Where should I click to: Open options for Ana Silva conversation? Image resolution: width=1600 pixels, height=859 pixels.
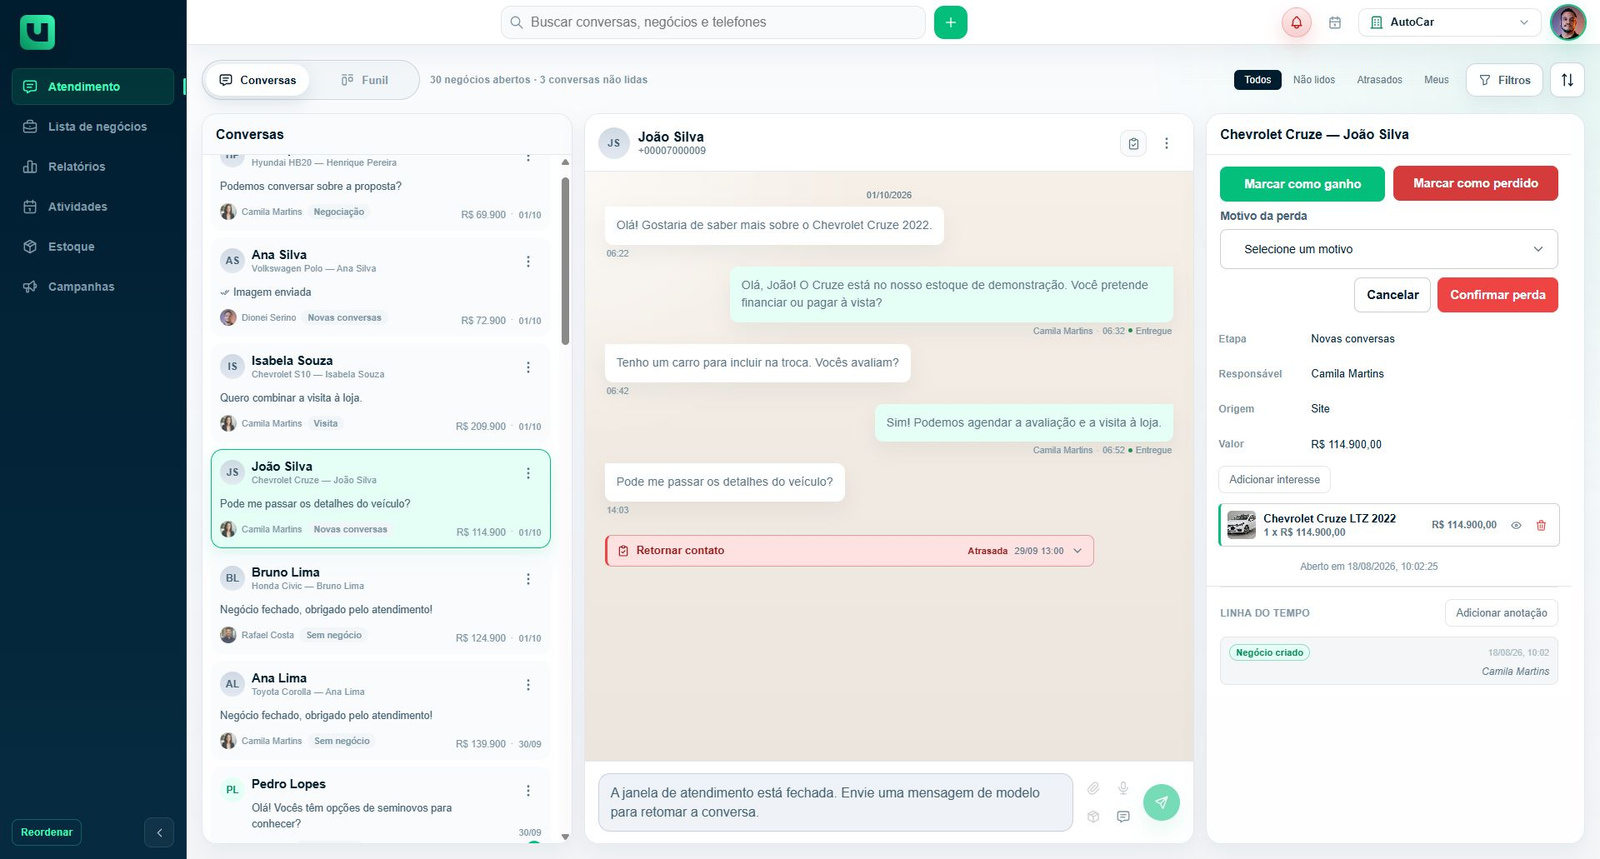coord(528,261)
